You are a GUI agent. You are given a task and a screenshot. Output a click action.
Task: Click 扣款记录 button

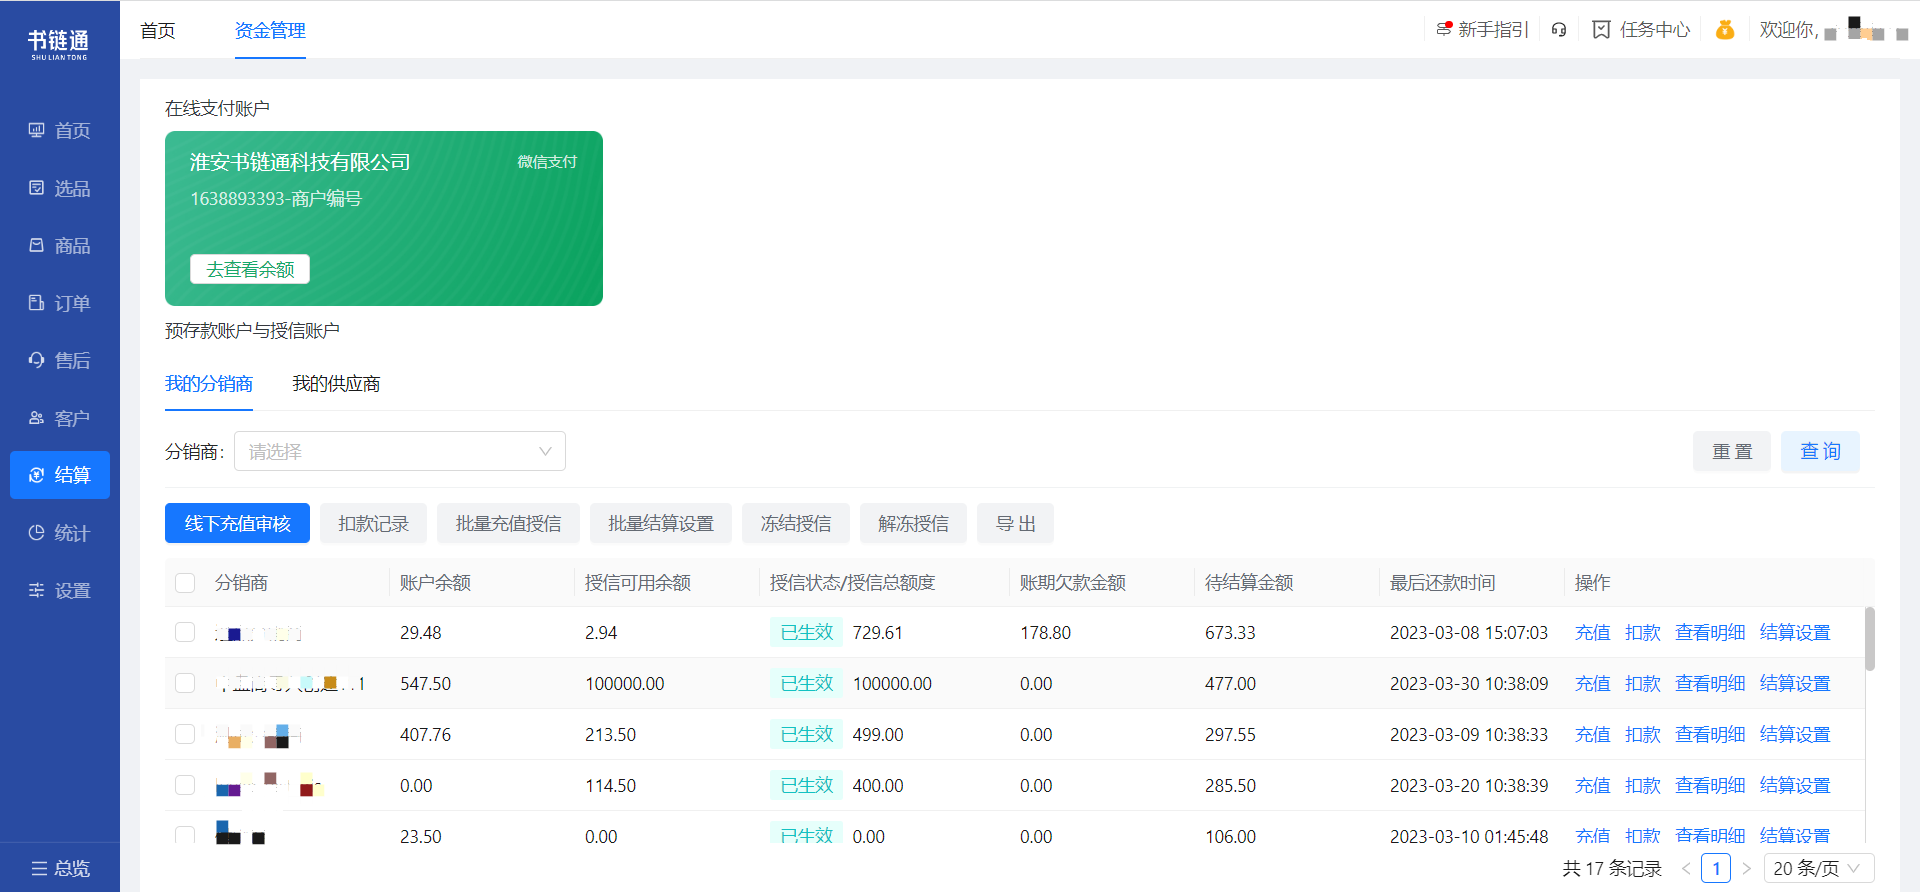click(373, 523)
